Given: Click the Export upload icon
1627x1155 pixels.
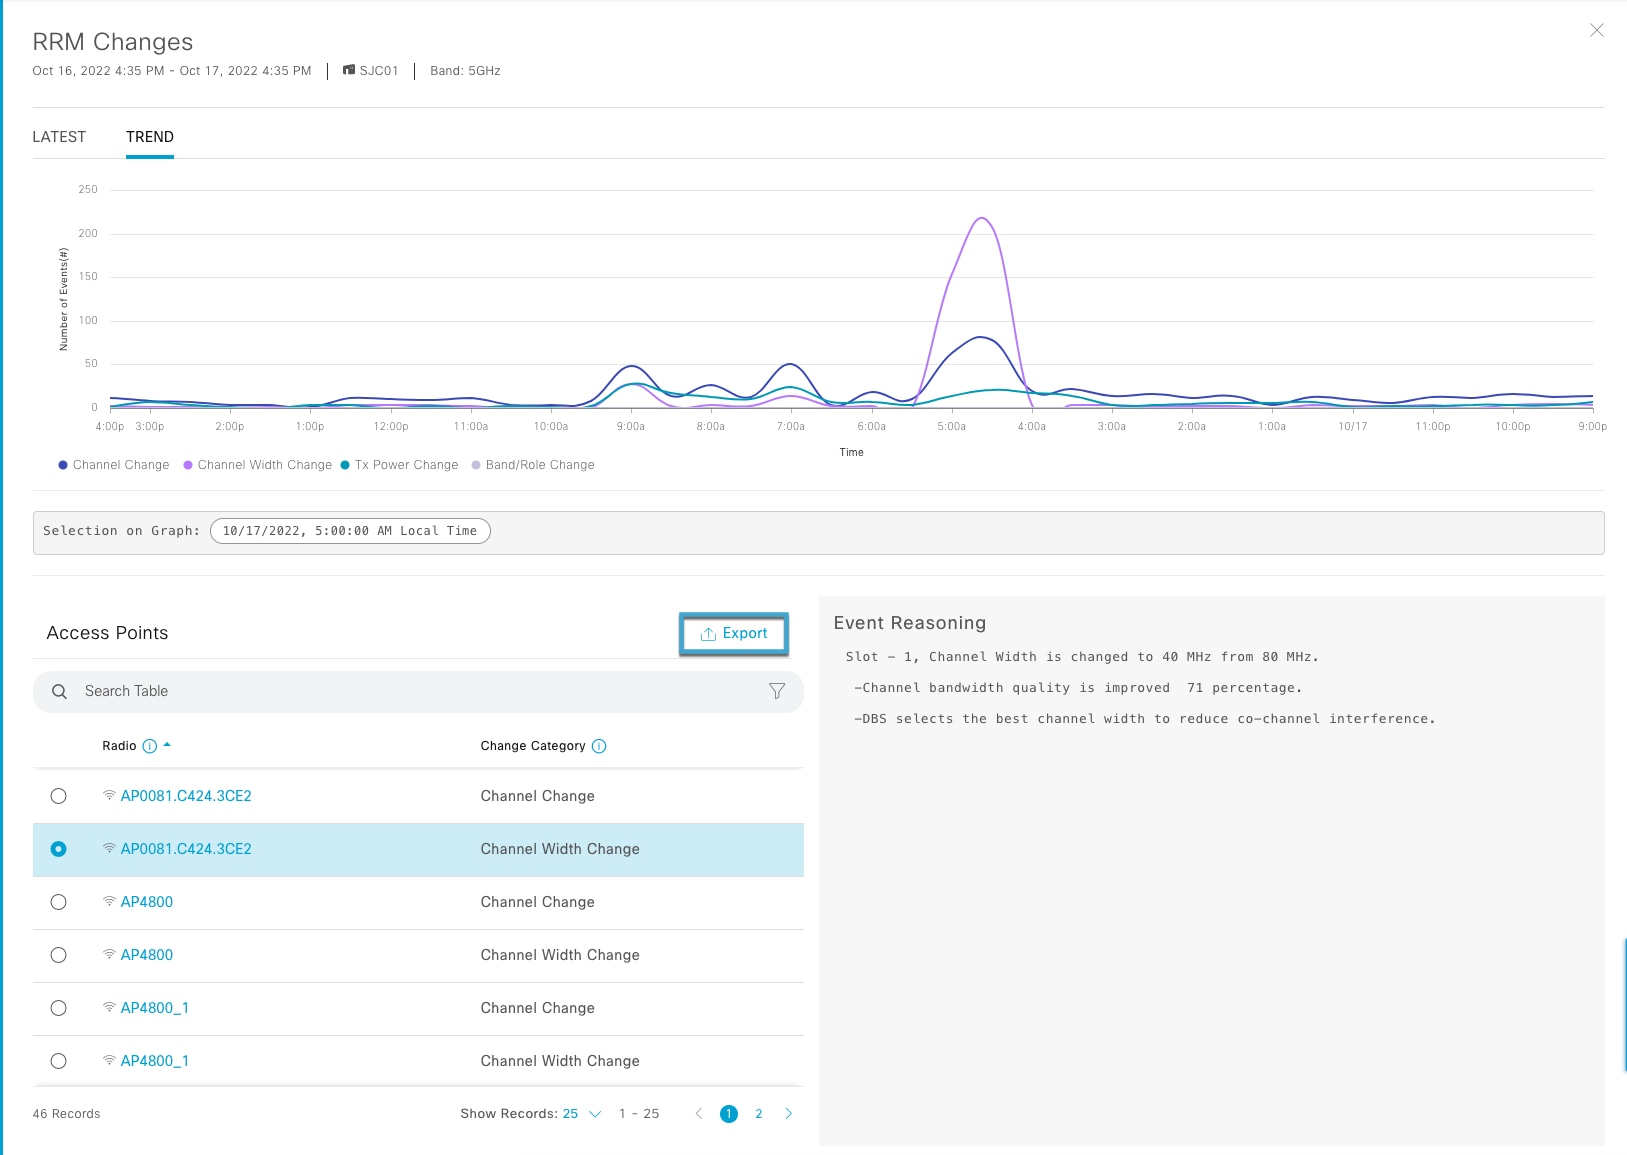Looking at the screenshot, I should 708,633.
